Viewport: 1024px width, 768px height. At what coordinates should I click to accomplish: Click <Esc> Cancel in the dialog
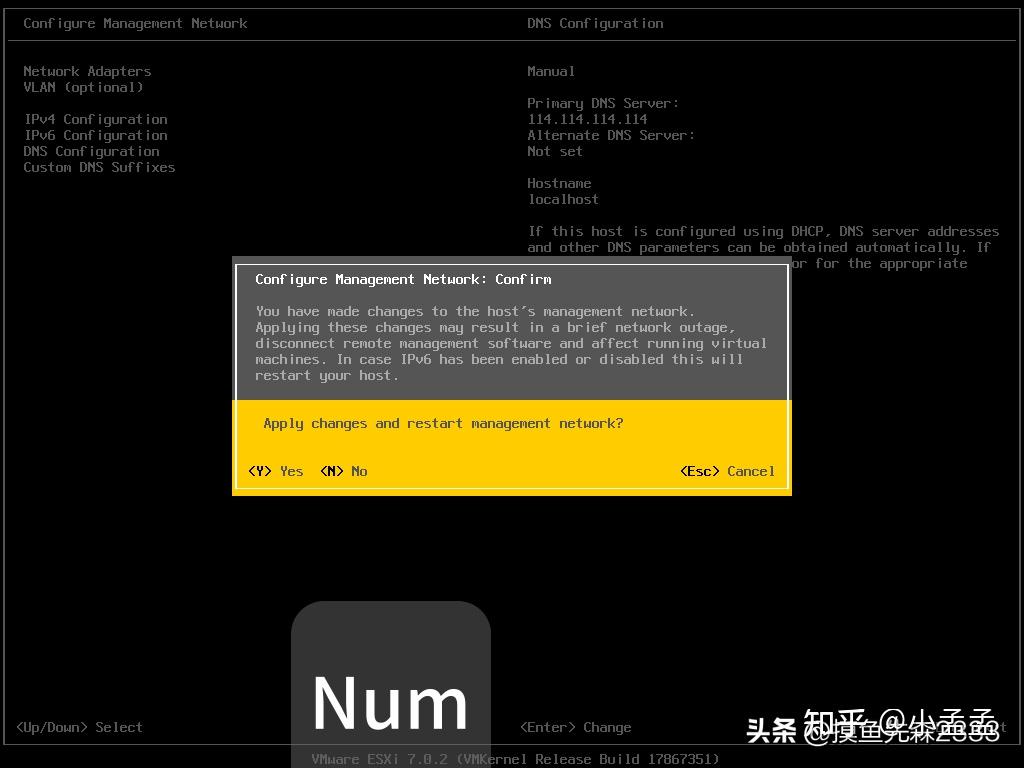727,471
